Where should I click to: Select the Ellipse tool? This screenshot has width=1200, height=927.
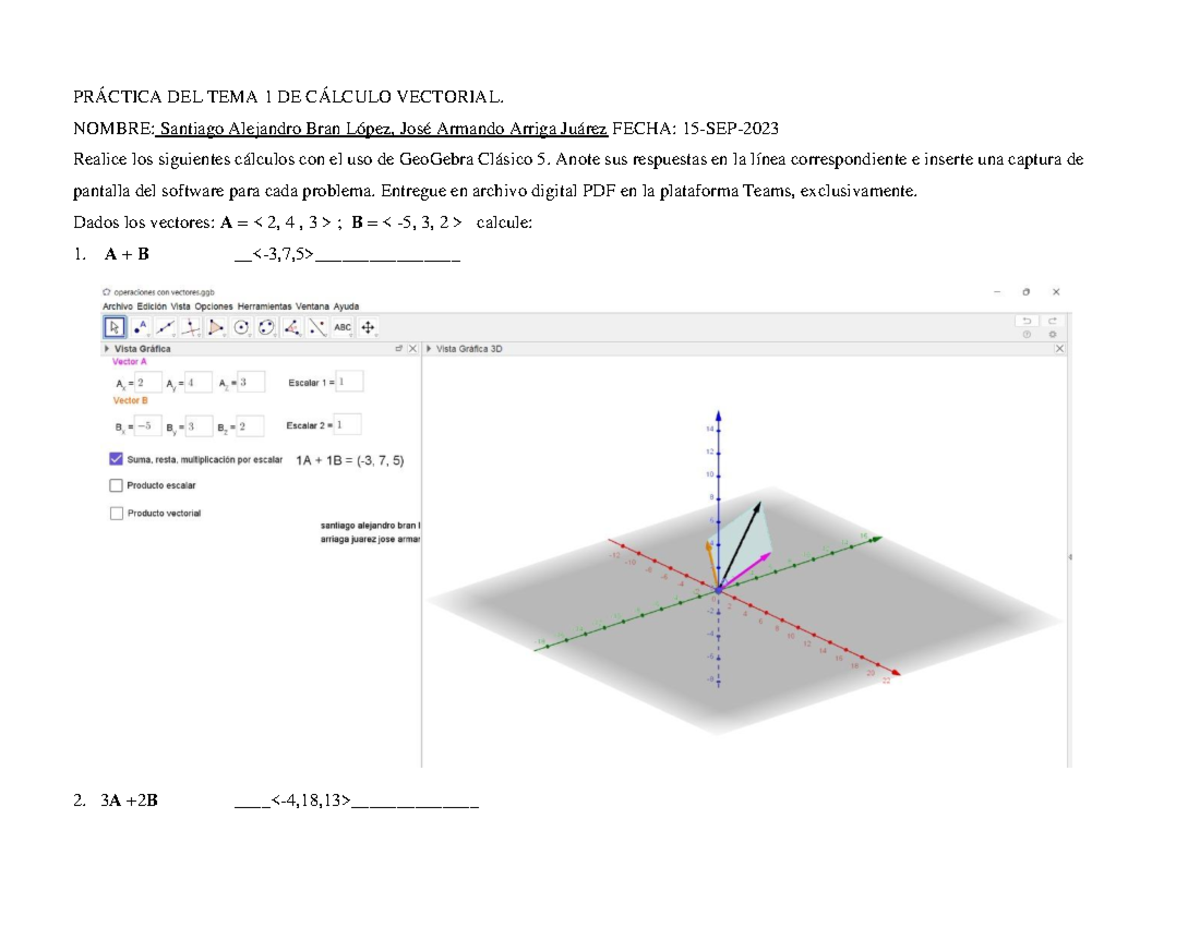pos(268,326)
